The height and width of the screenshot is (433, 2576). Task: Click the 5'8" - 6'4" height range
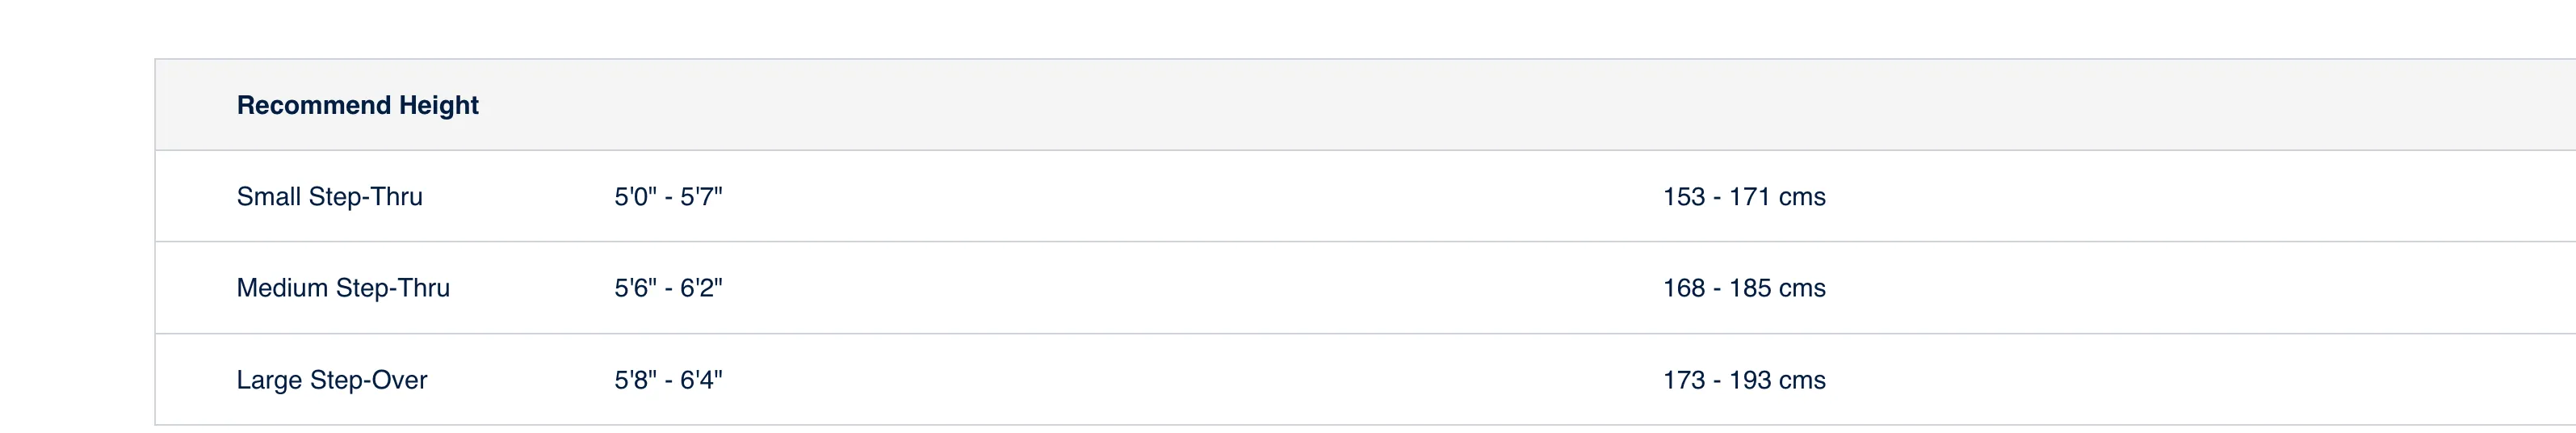click(x=668, y=380)
